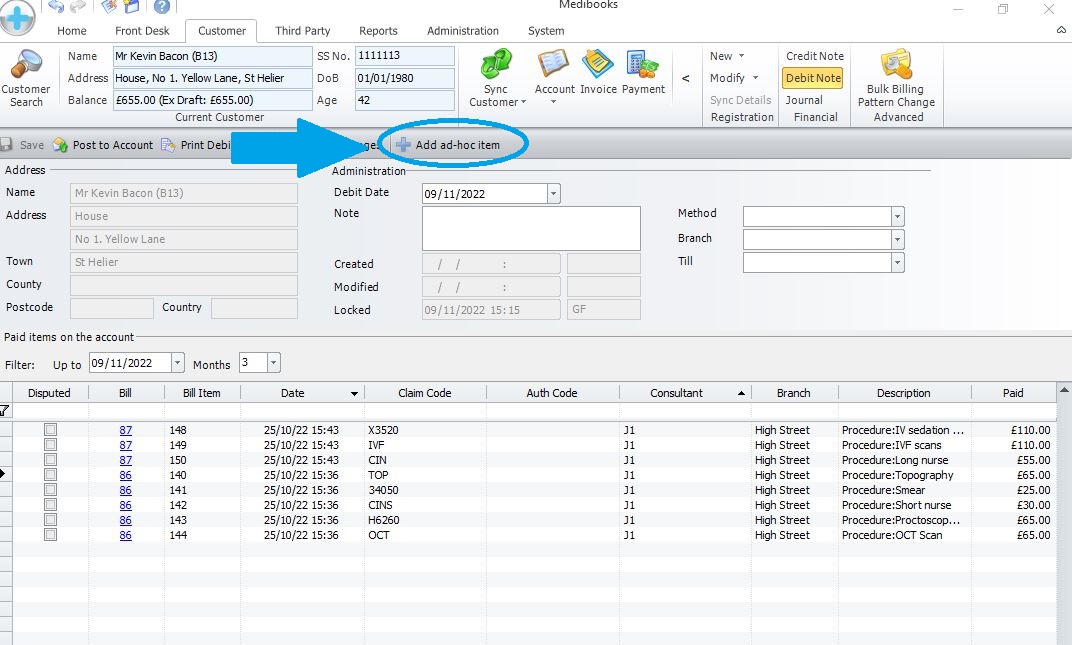This screenshot has height=645, width=1072.
Task: Toggle Disputed checkbox for OCT Scan row
Action: [x=50, y=535]
